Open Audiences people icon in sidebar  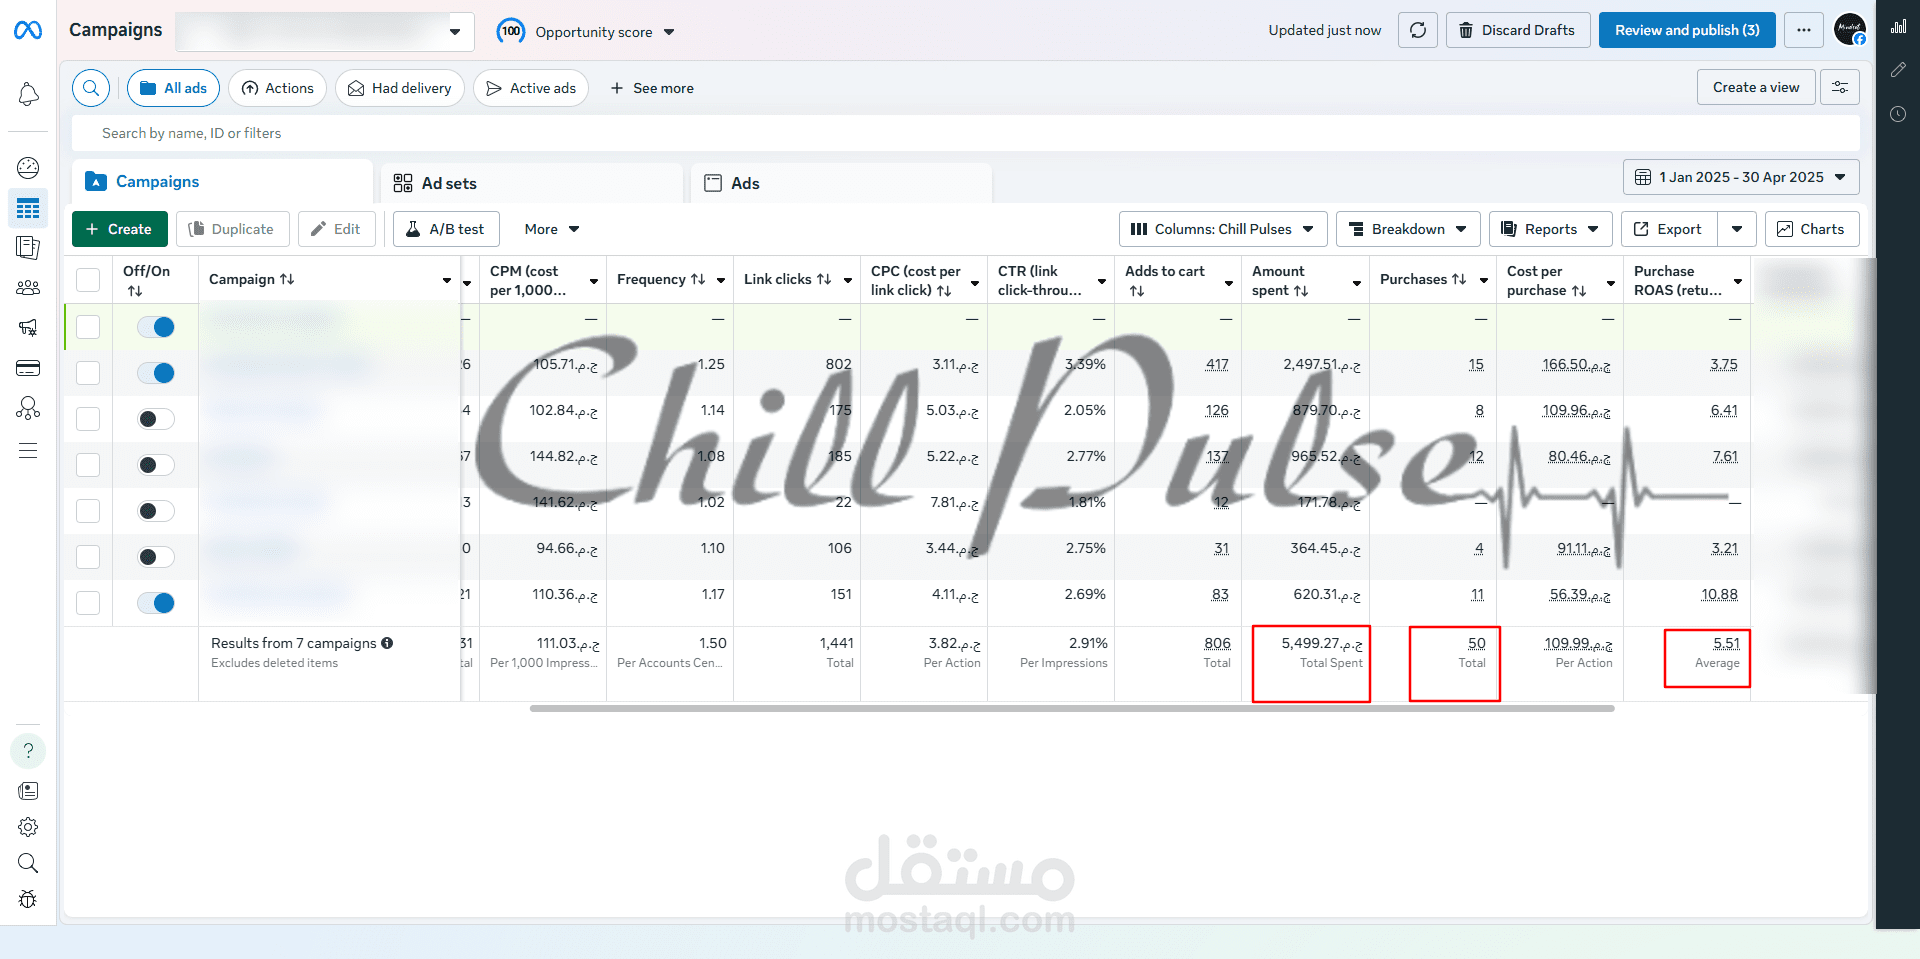(28, 288)
